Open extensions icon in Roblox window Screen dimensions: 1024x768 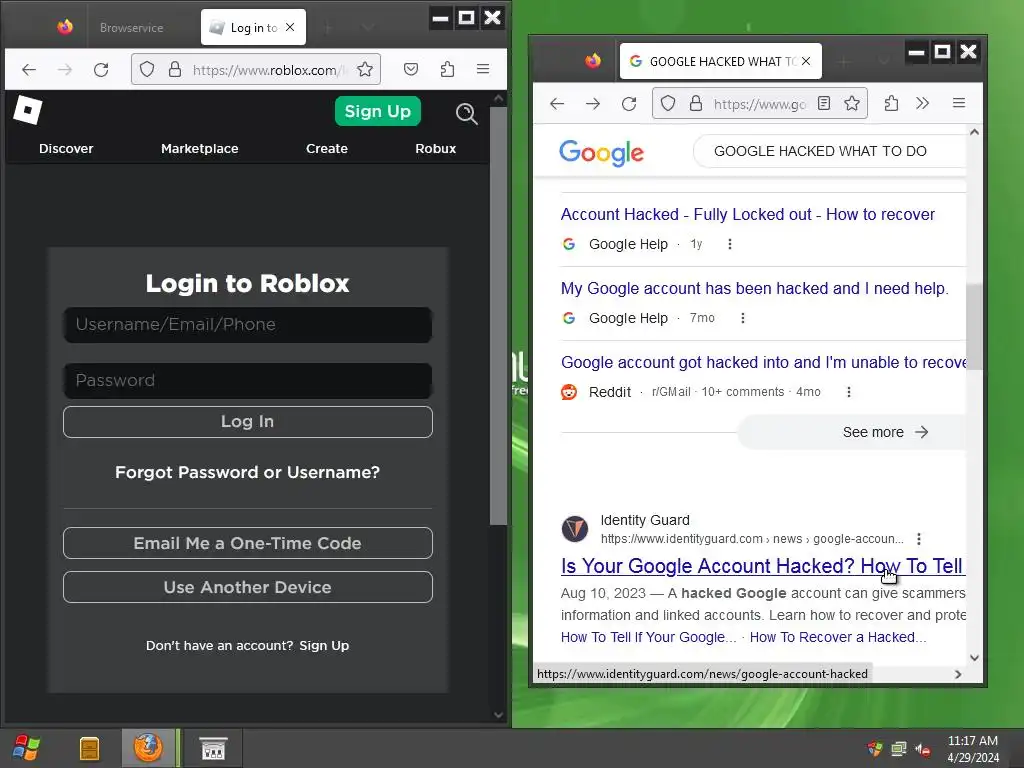click(x=447, y=69)
